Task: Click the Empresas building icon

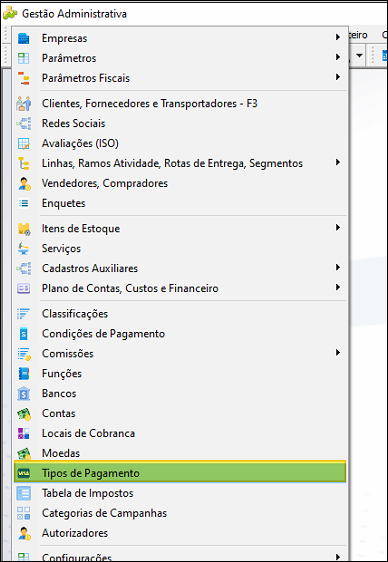Action: [x=24, y=38]
